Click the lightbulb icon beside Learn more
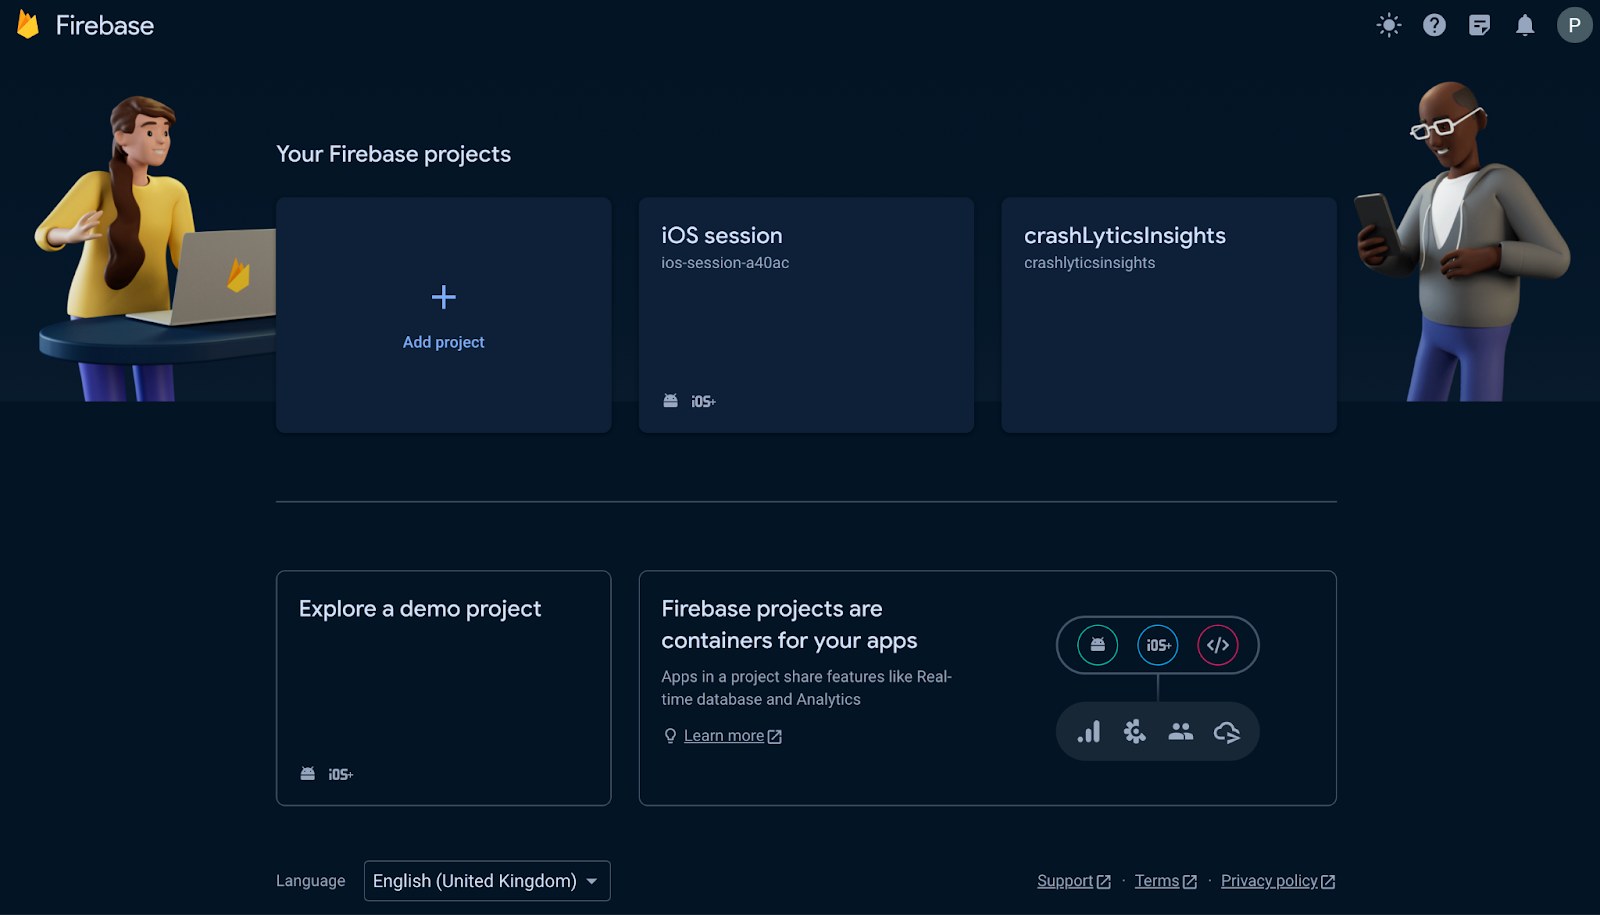Screen dimensions: 1600x915 click(x=670, y=736)
